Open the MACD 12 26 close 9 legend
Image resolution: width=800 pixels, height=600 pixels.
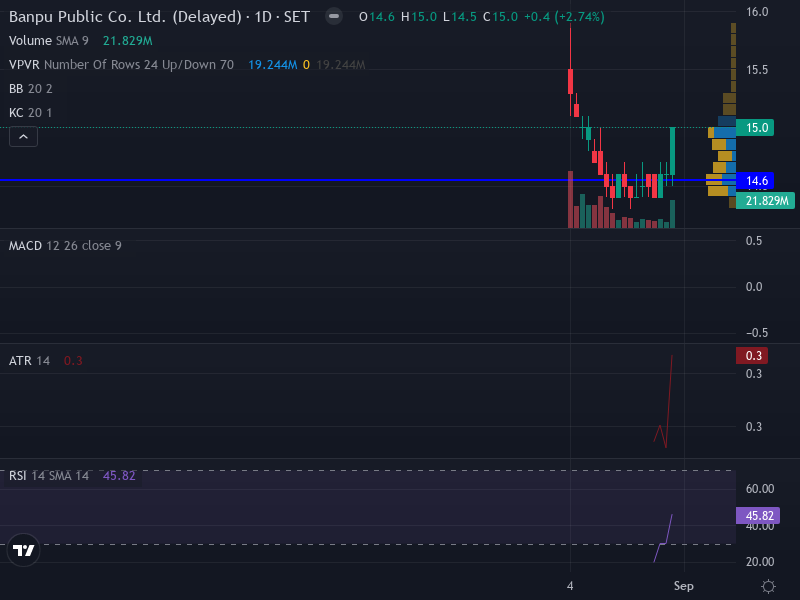65,246
